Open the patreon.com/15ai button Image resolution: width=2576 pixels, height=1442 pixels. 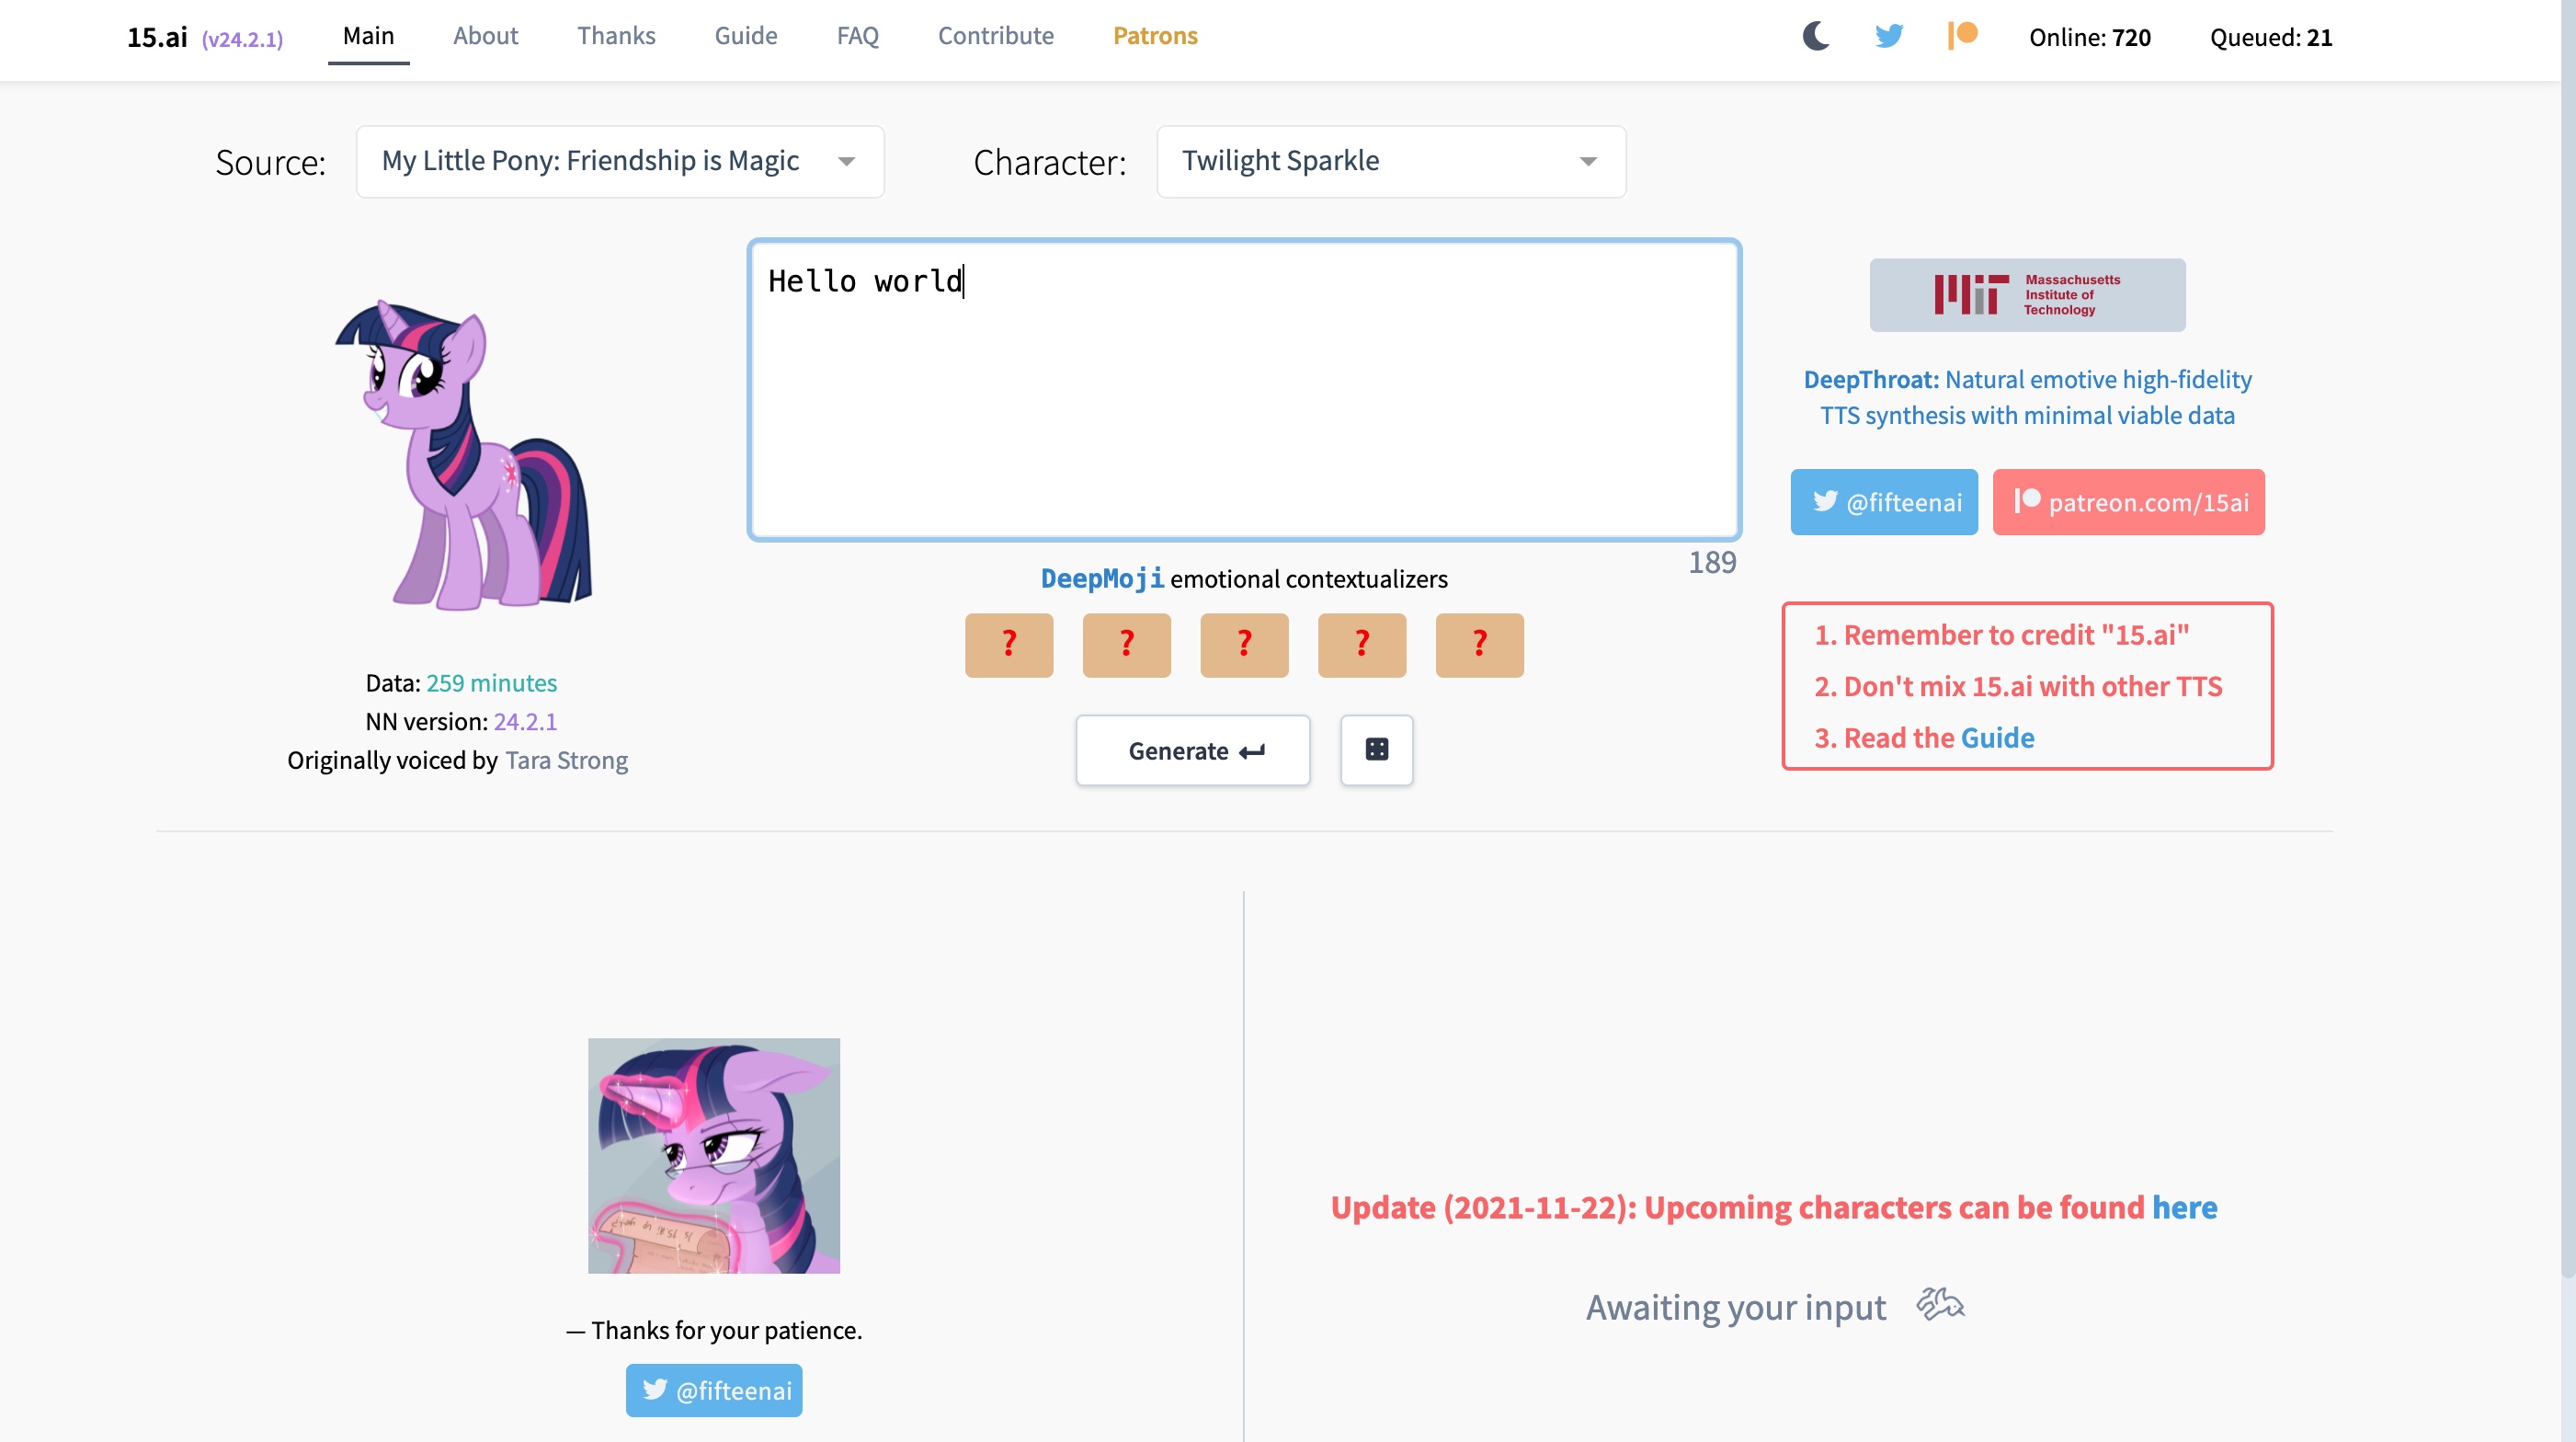coord(2128,502)
